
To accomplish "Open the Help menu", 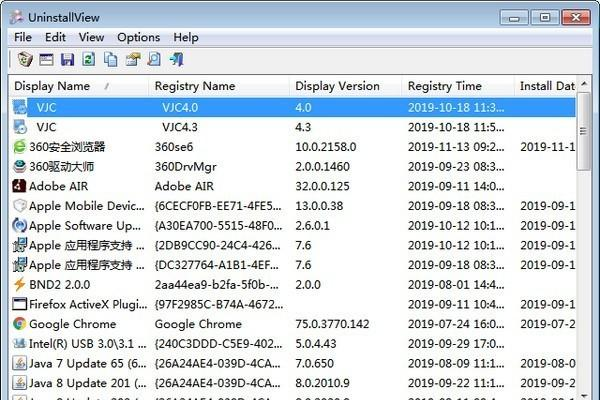I will click(186, 38).
